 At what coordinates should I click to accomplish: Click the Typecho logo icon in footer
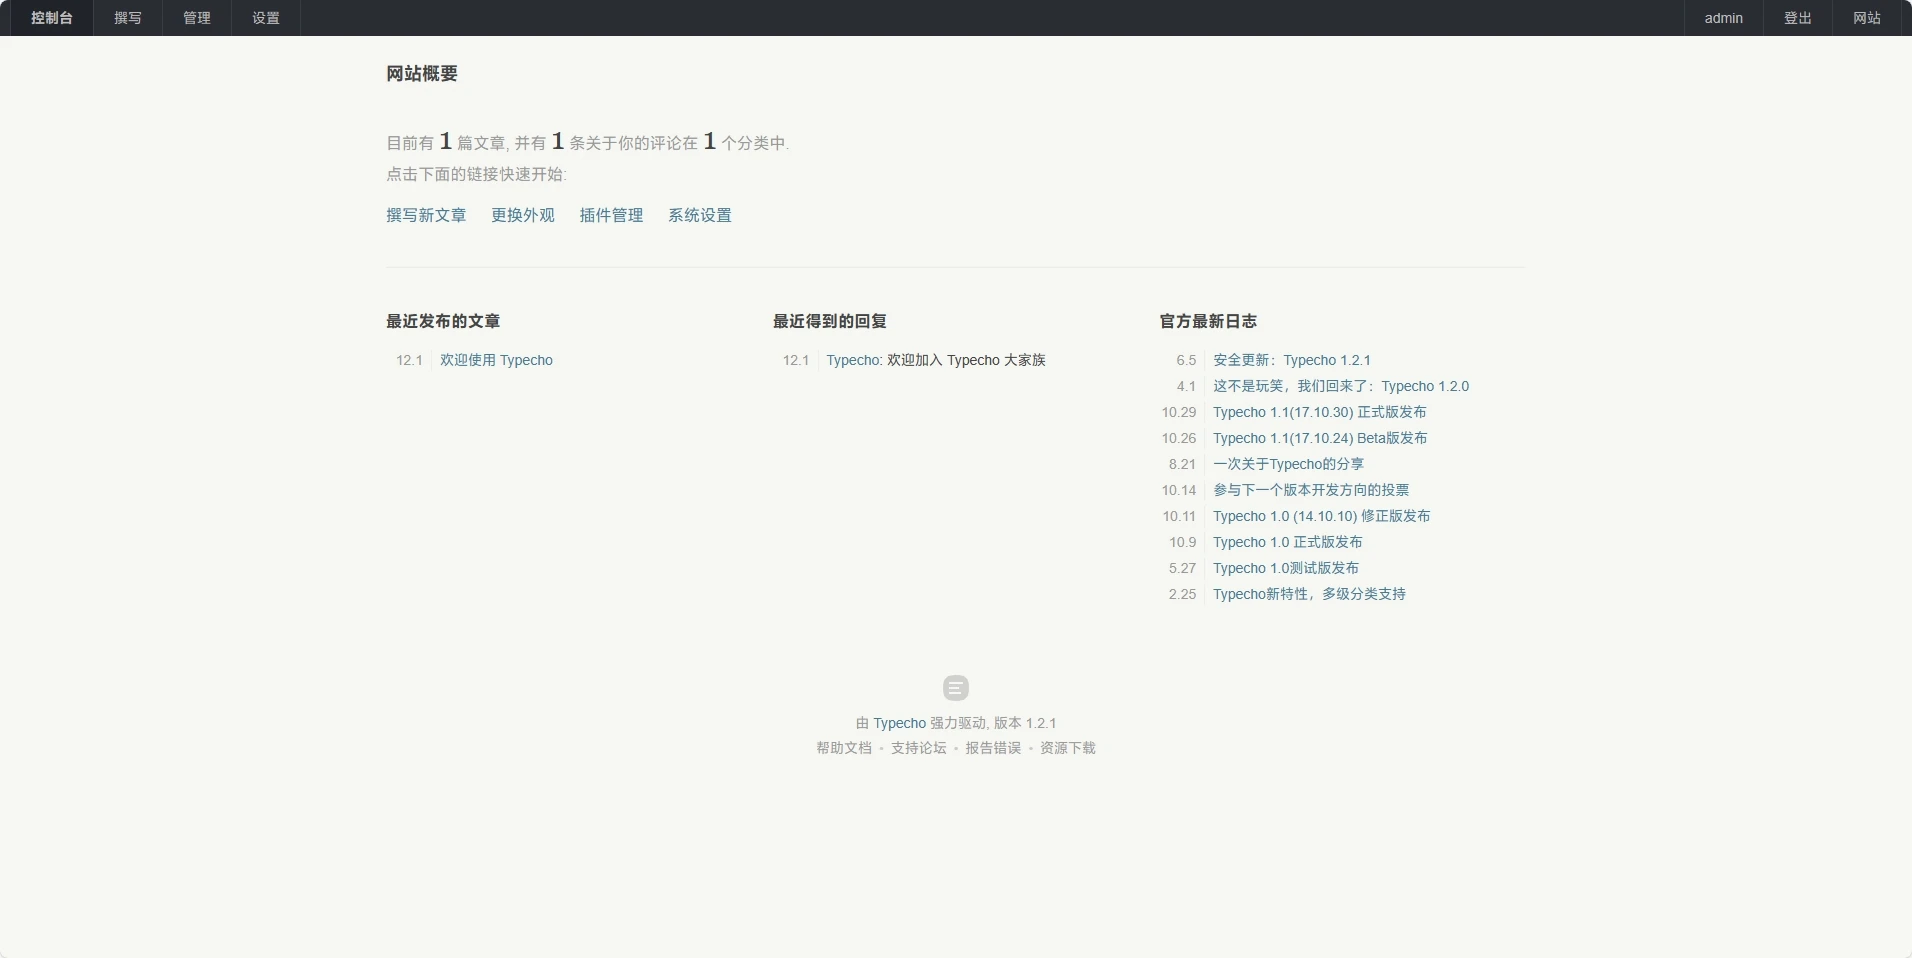click(x=956, y=688)
